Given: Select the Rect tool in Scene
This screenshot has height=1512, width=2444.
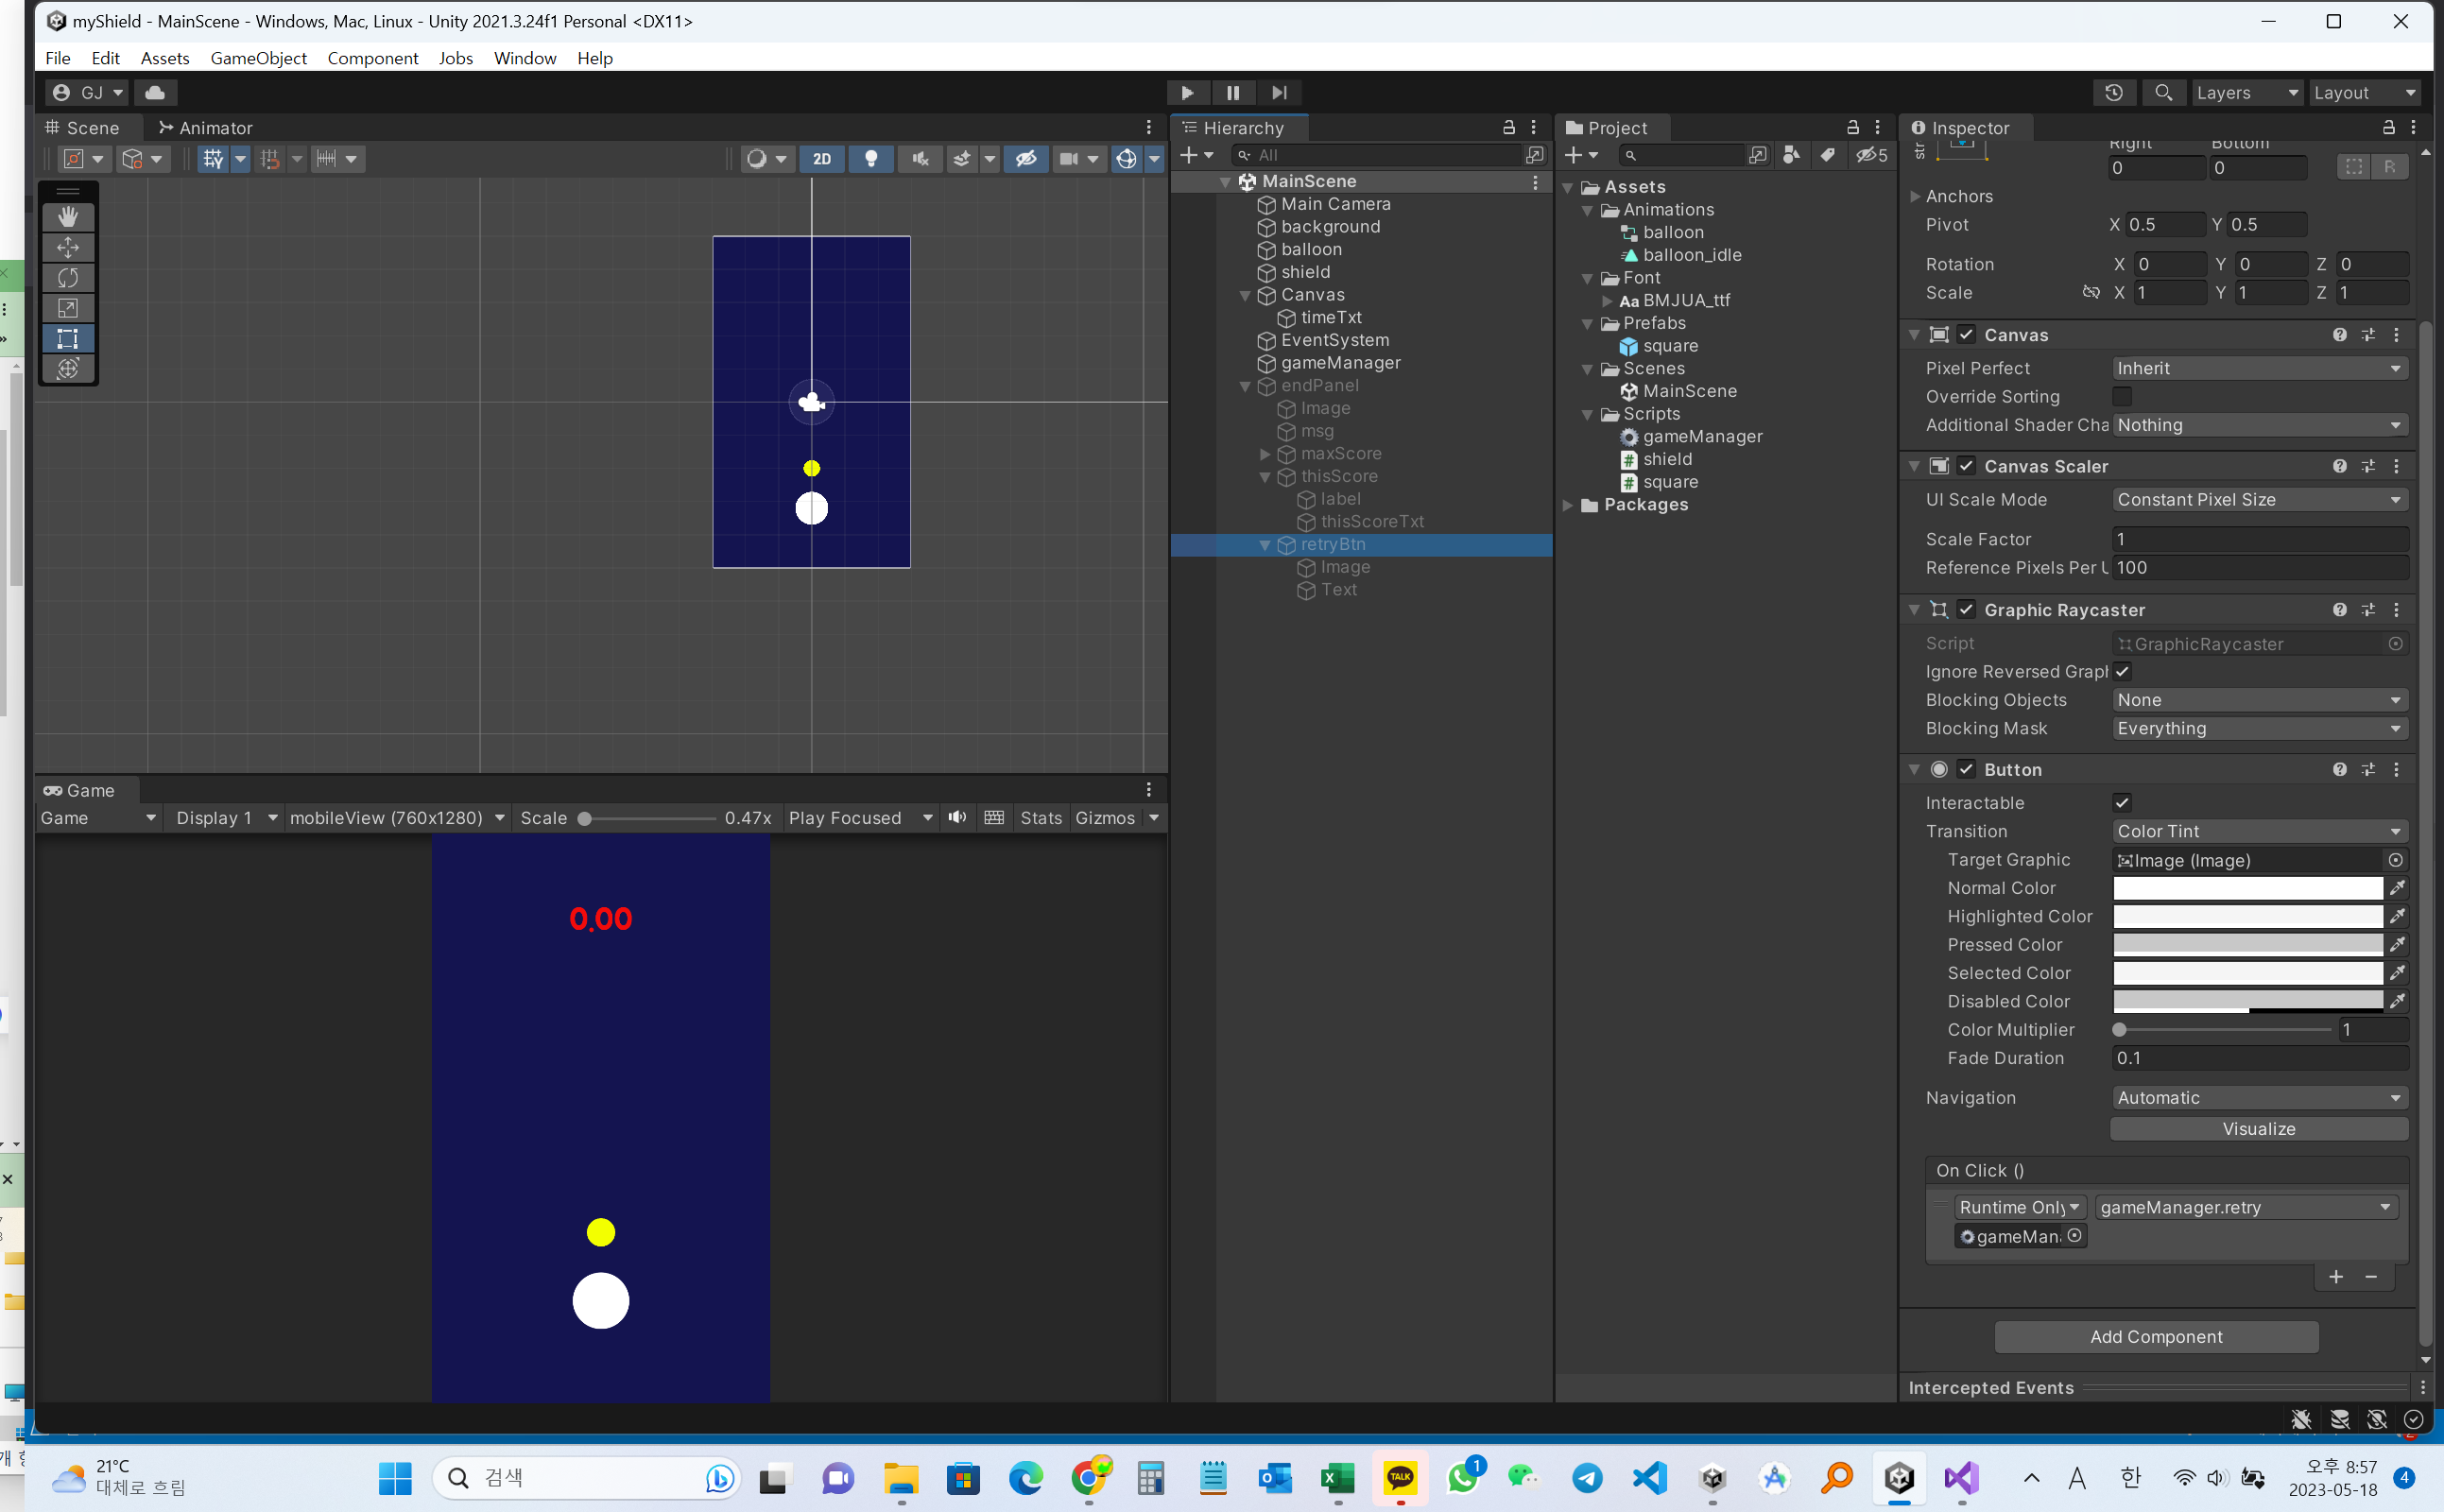Looking at the screenshot, I should pyautogui.click(x=68, y=338).
